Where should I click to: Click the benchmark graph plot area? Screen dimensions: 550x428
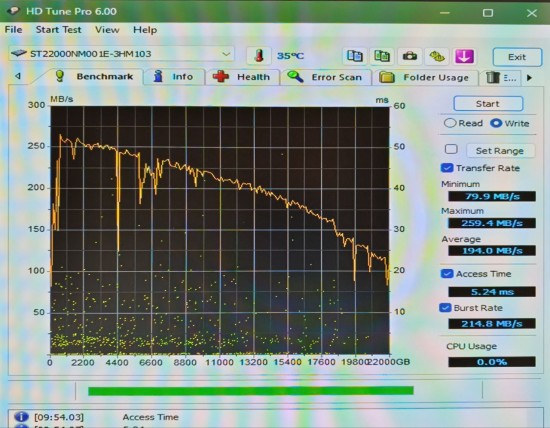click(x=220, y=230)
